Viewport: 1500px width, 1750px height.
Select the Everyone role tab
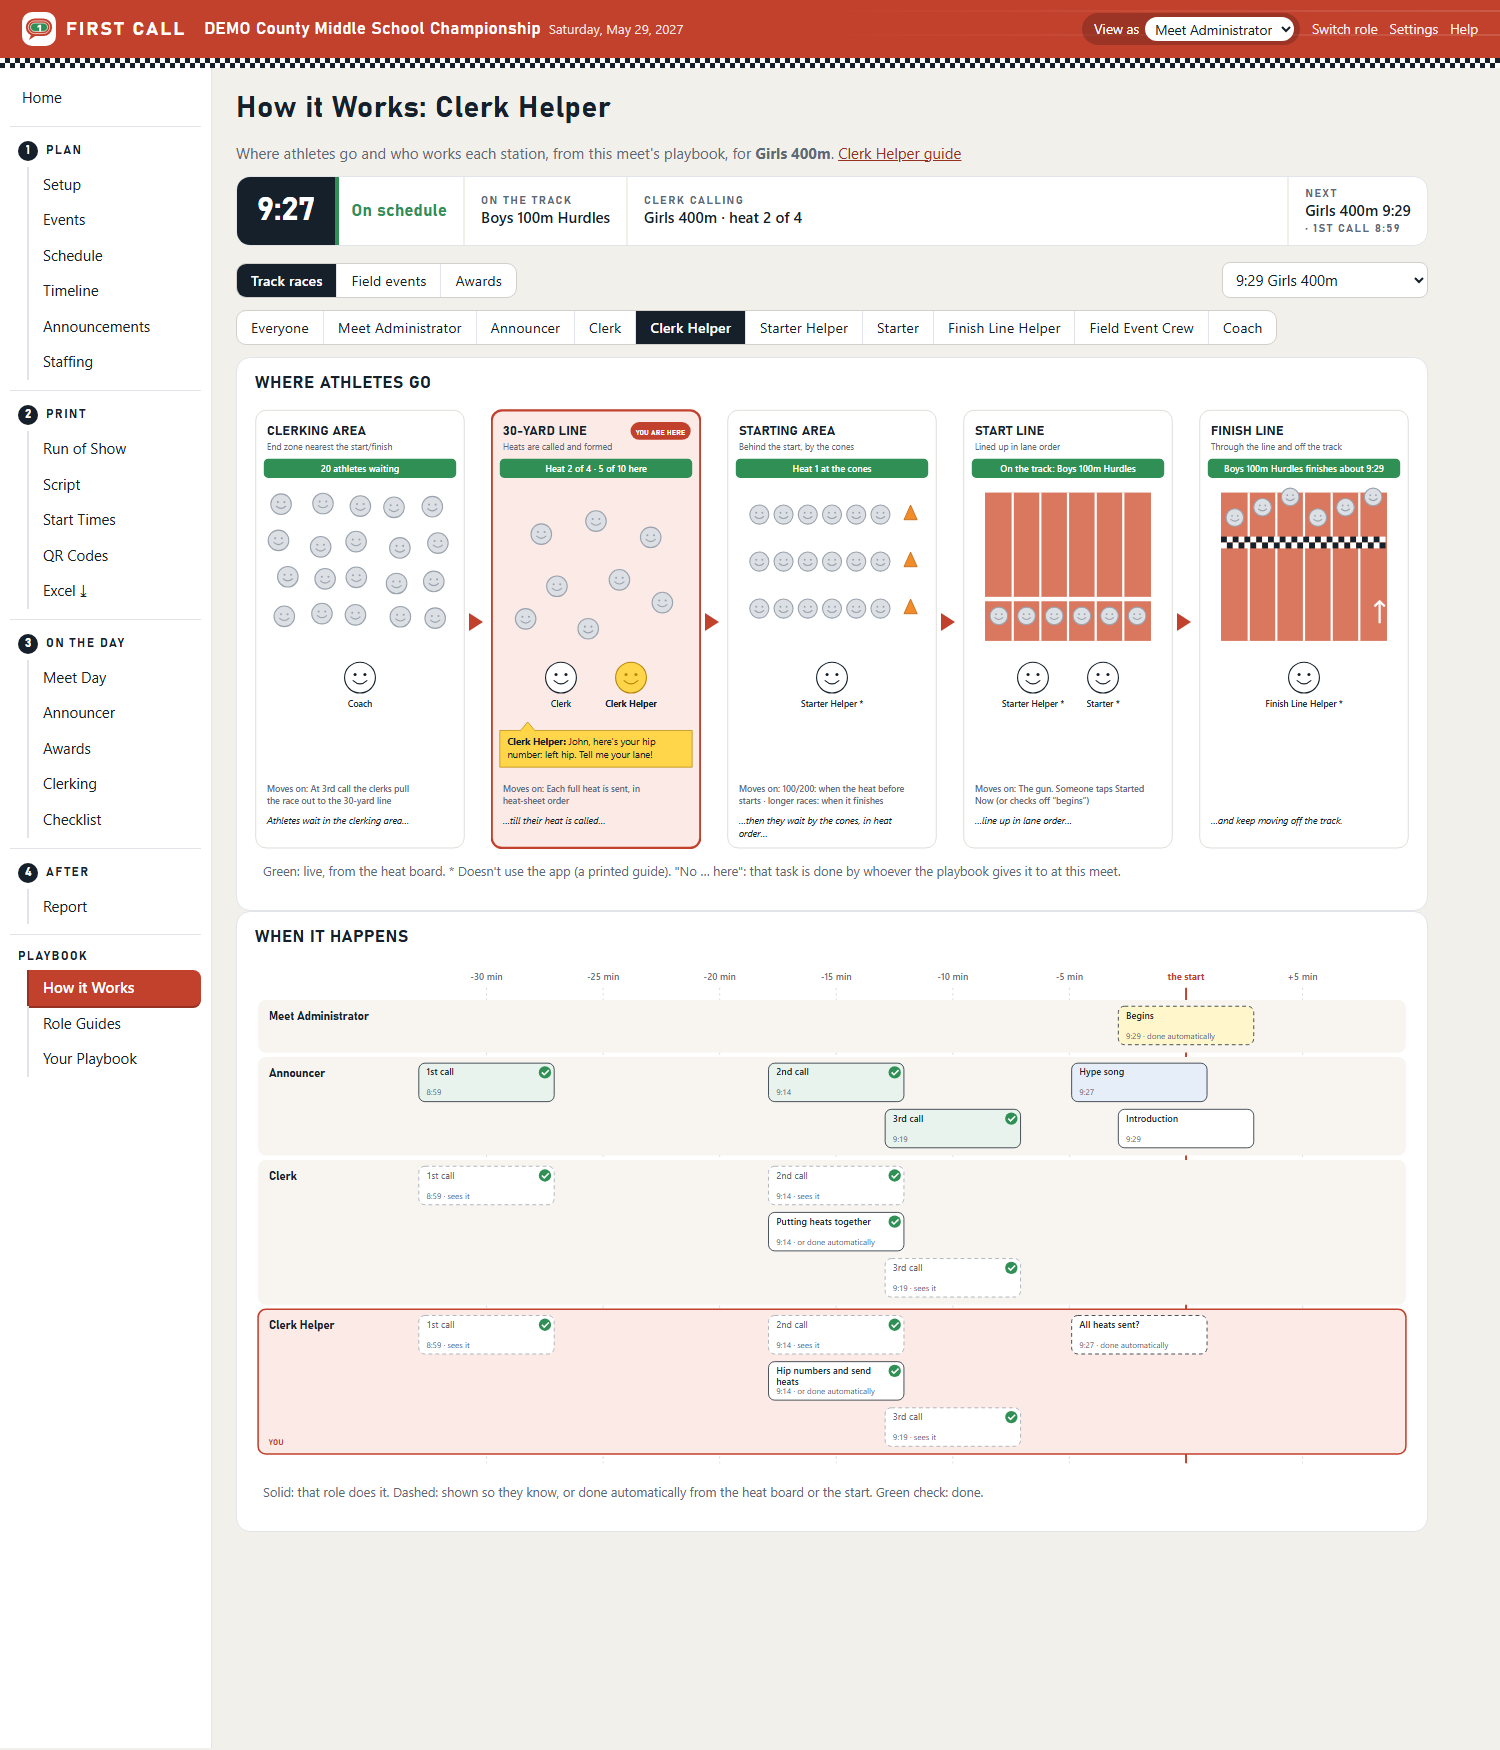point(280,328)
